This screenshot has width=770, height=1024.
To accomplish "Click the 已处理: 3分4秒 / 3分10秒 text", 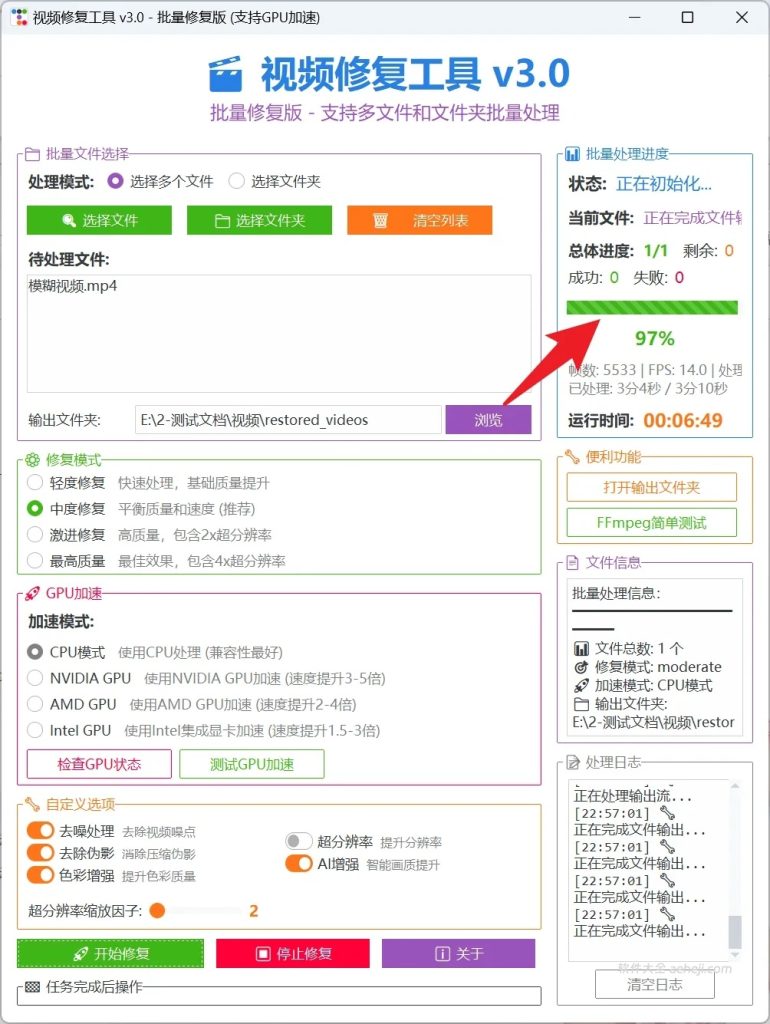I will (648, 389).
